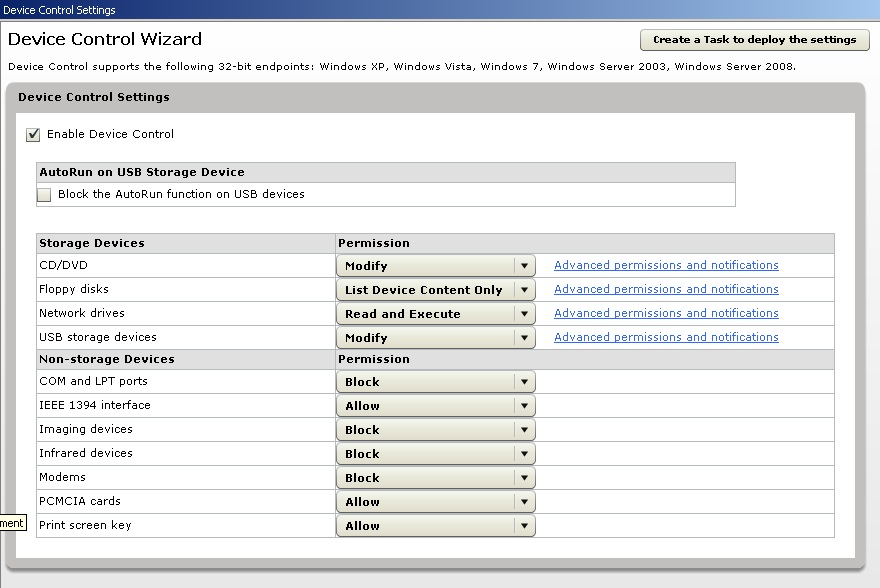The width and height of the screenshot is (880, 588).
Task: Open Advanced permissions for CD/DVD
Action: coord(666,265)
